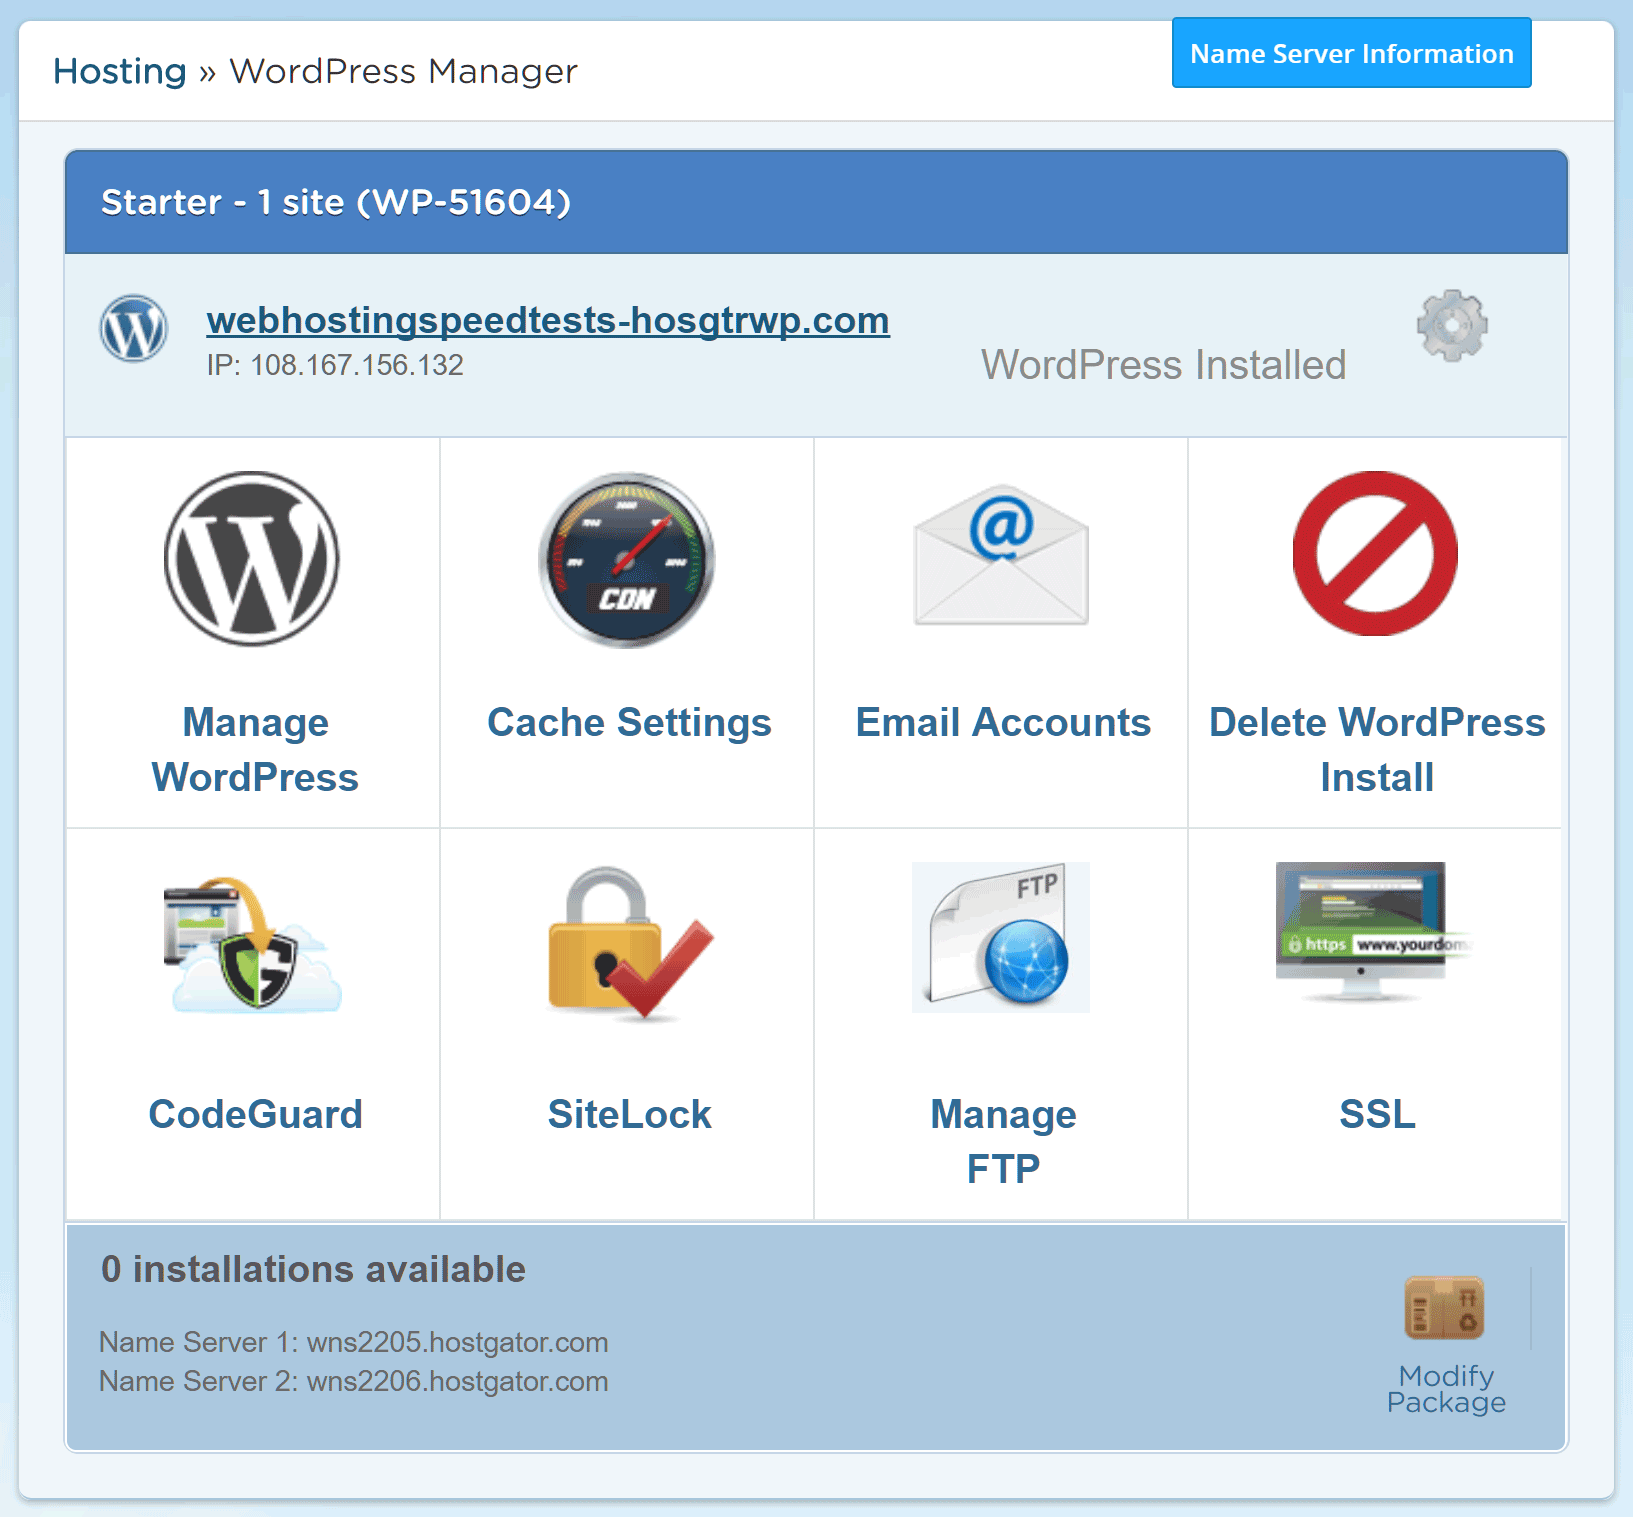Click the WordPress Installed status text
This screenshot has width=1633, height=1517.
1163,365
